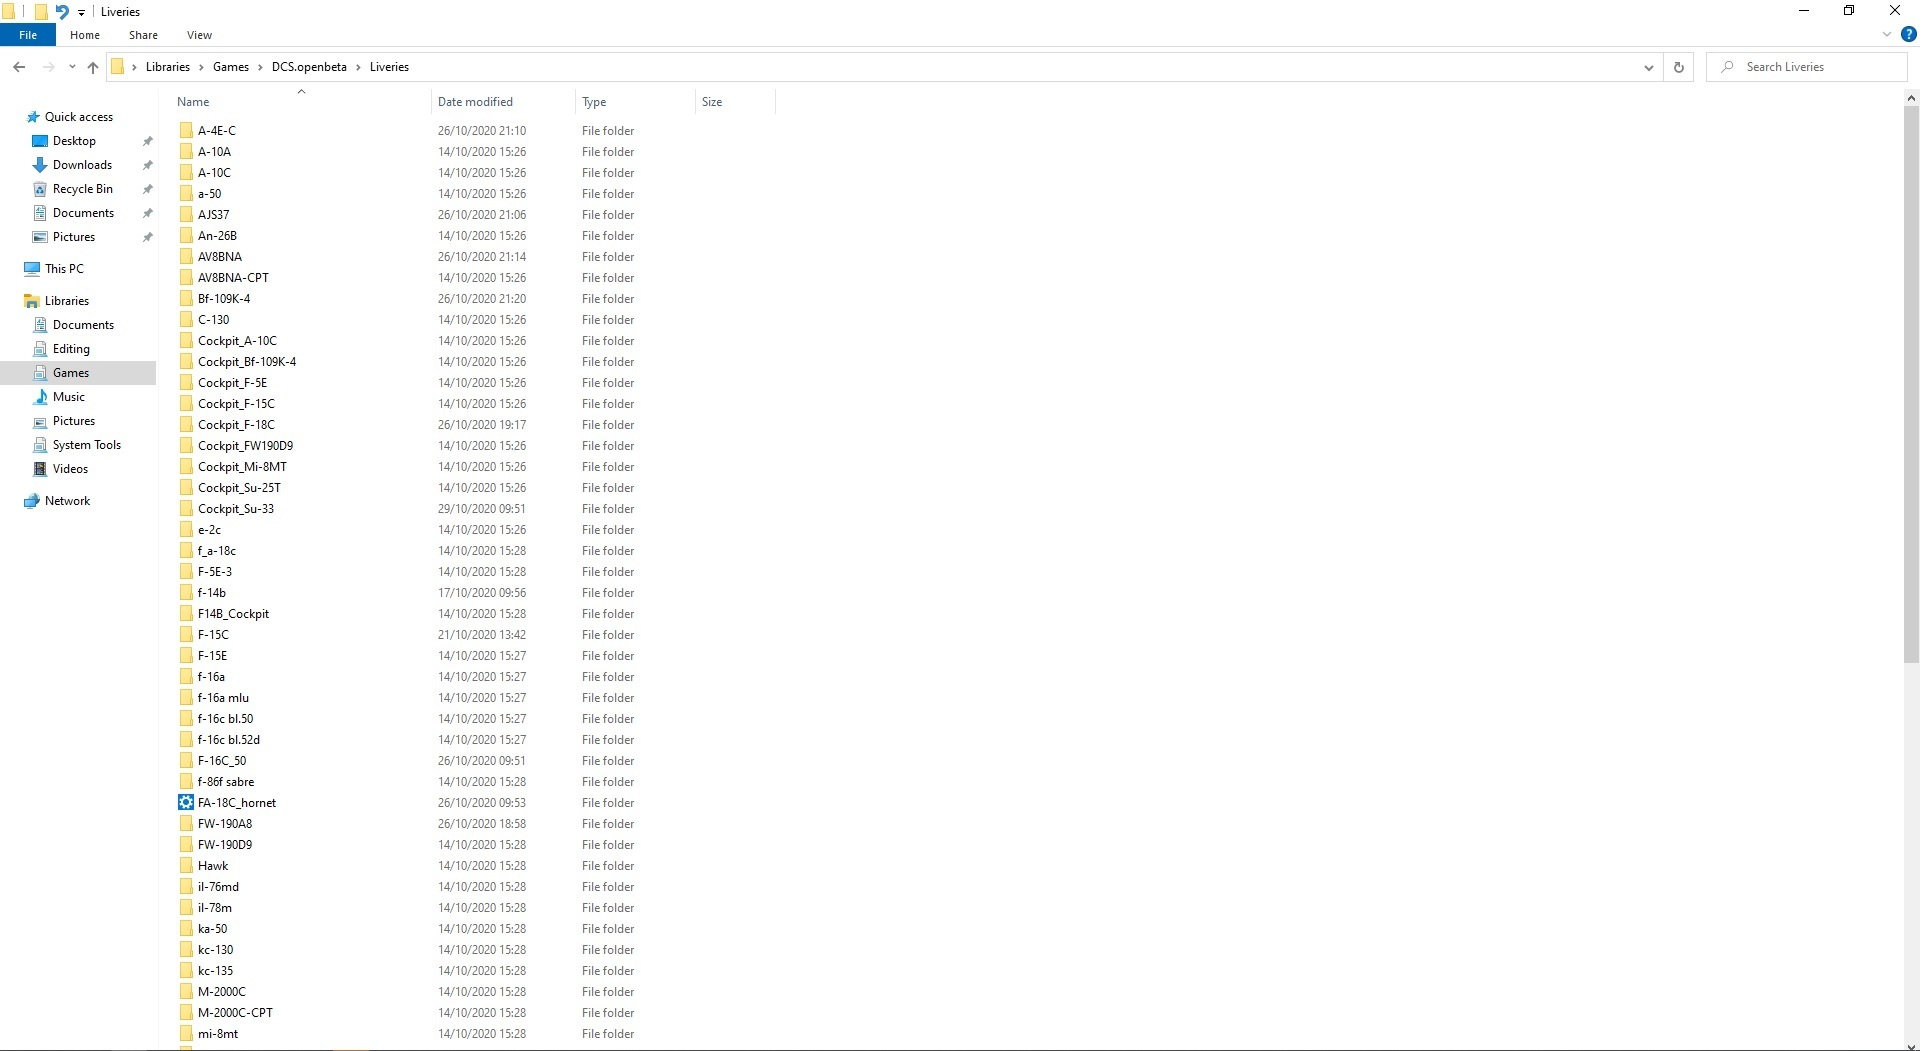1923x1051 pixels.
Task: Open the Desktop quick access icon
Action: pyautogui.click(x=40, y=141)
